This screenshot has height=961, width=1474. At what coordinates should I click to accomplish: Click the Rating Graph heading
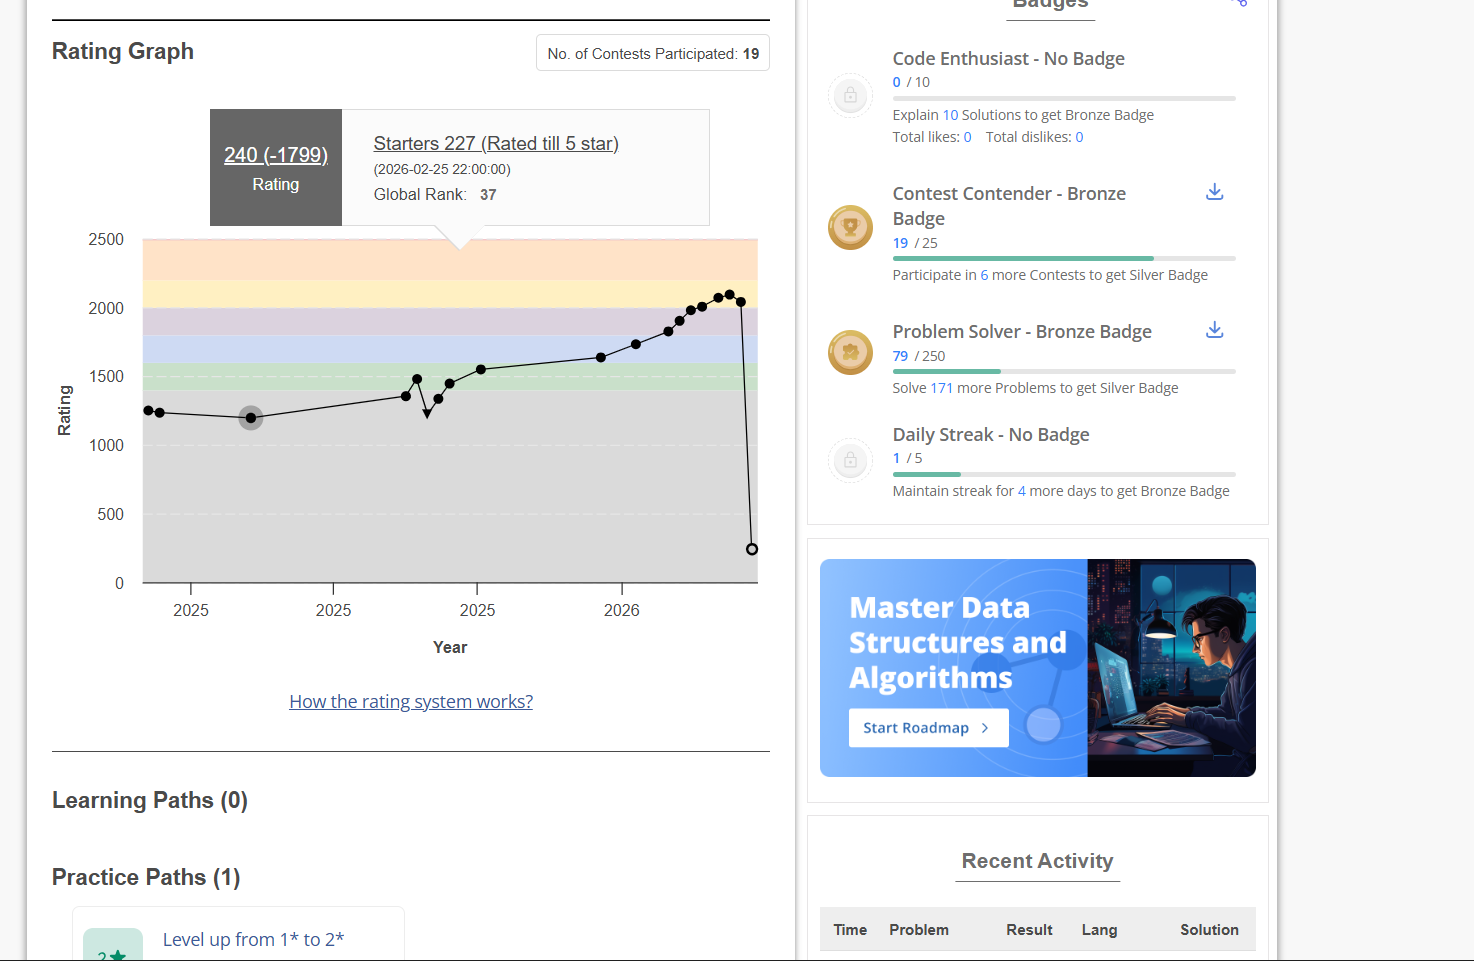point(123,51)
